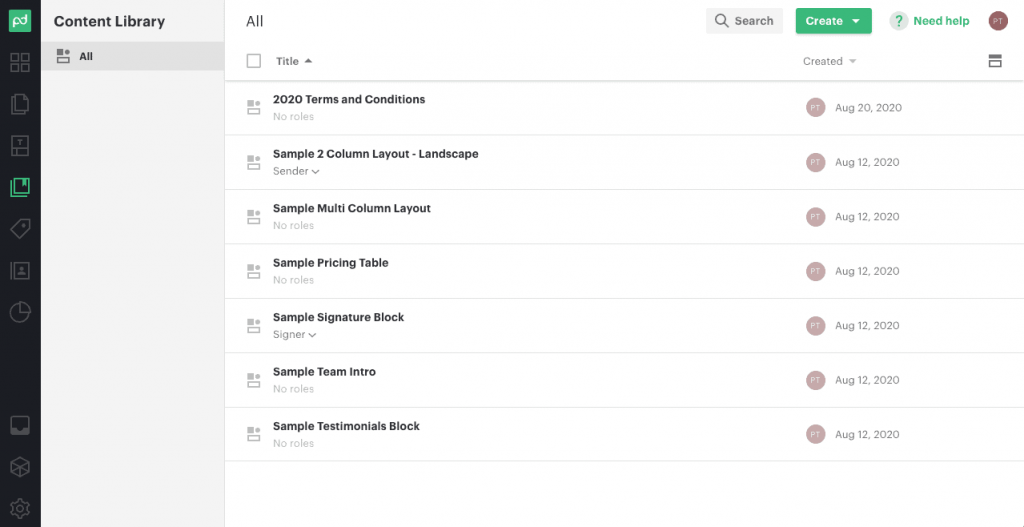Image resolution: width=1024 pixels, height=527 pixels.
Task: Click the Search field
Action: 745,21
